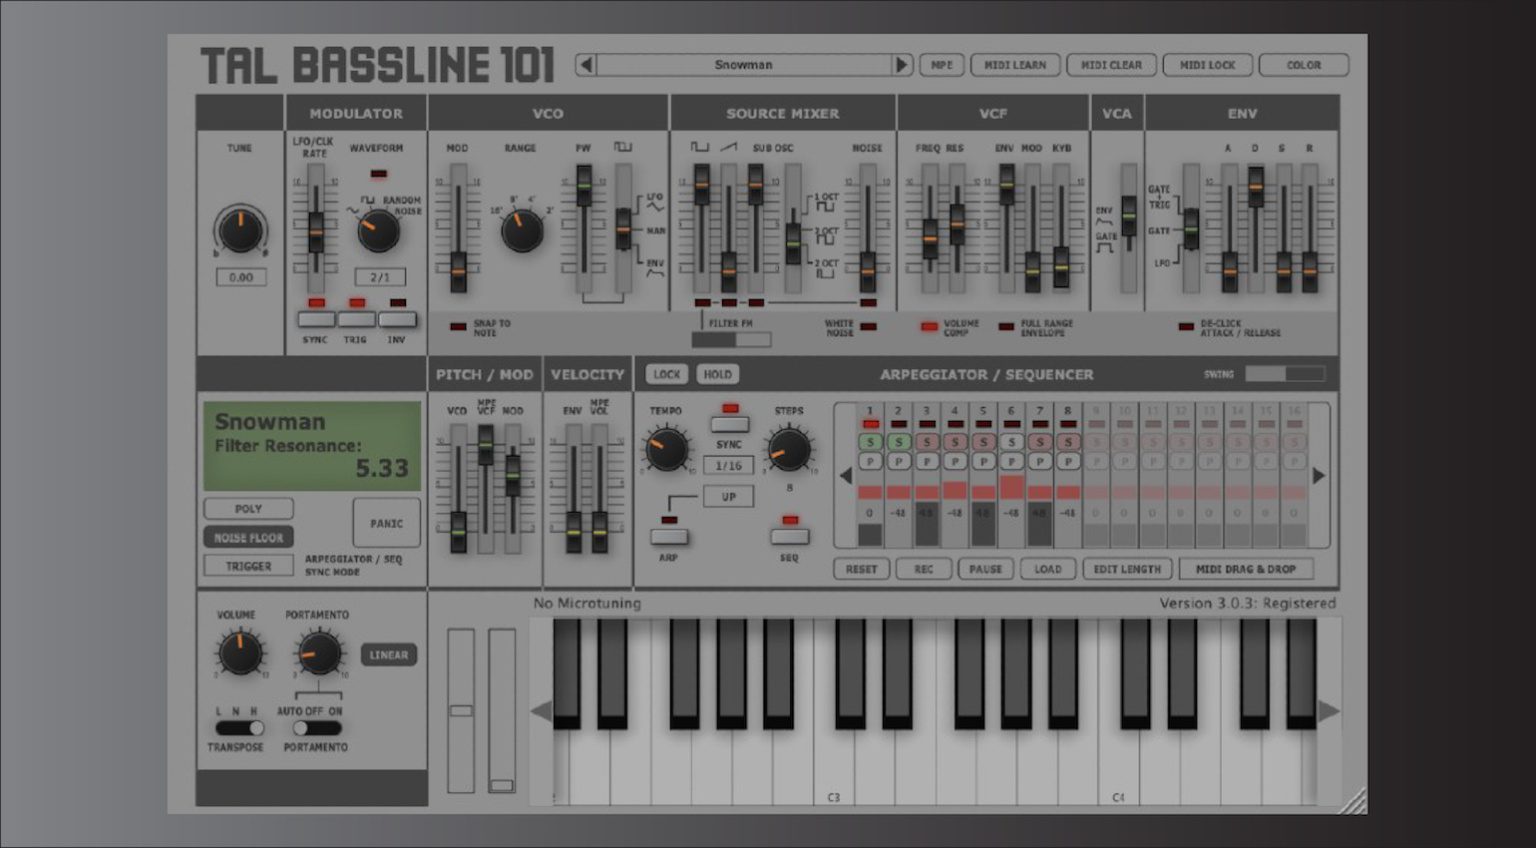Click the left keyboard scroll arrow

[x=538, y=710]
